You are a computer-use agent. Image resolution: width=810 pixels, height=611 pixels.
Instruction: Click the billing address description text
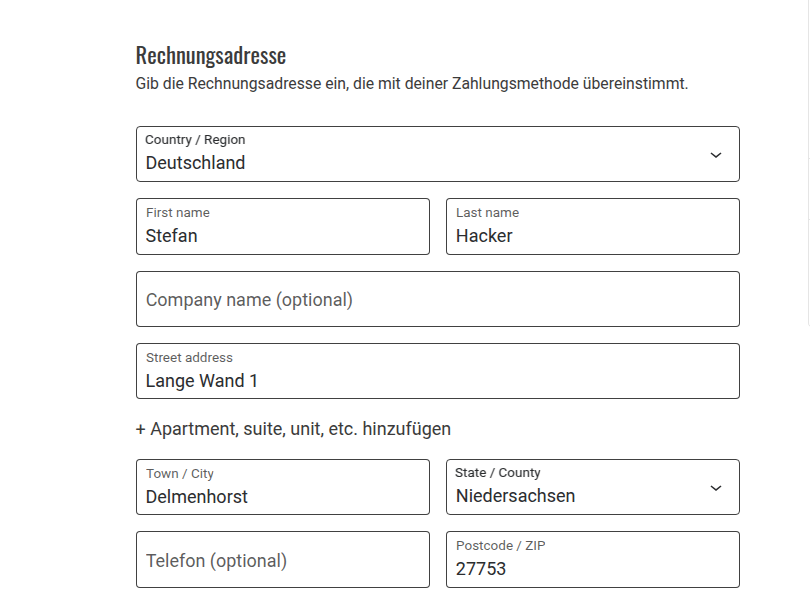(x=412, y=84)
